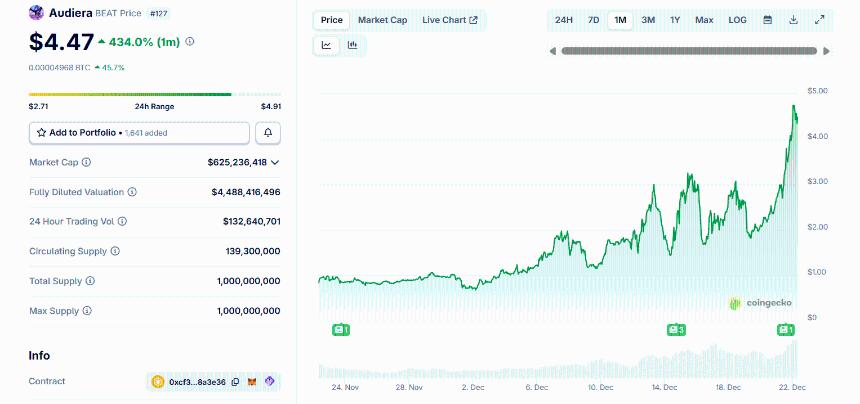Click the purple diamond icon beside contract
Screen dimensions: 860x404
coord(269,381)
